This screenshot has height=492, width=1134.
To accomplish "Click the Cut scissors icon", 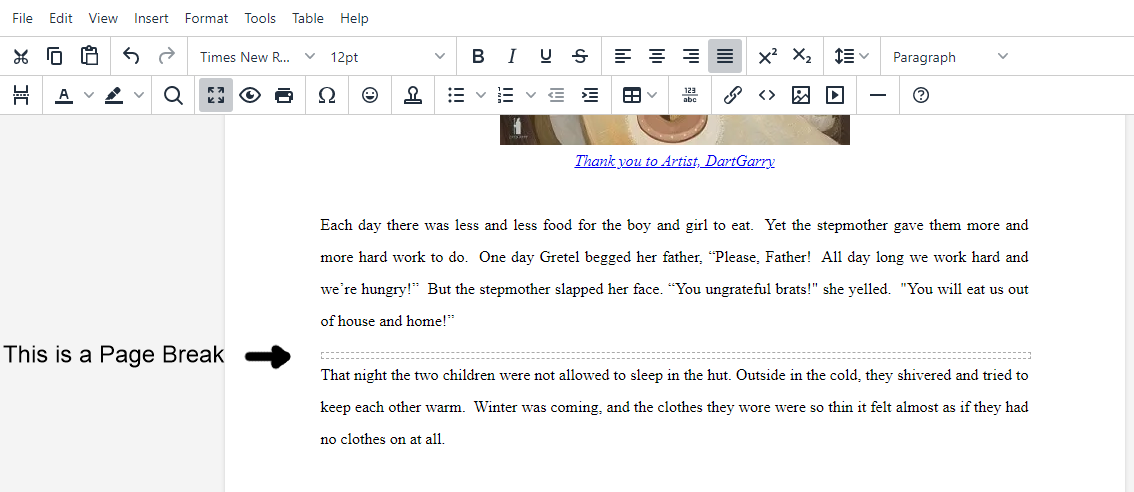I will coord(21,56).
